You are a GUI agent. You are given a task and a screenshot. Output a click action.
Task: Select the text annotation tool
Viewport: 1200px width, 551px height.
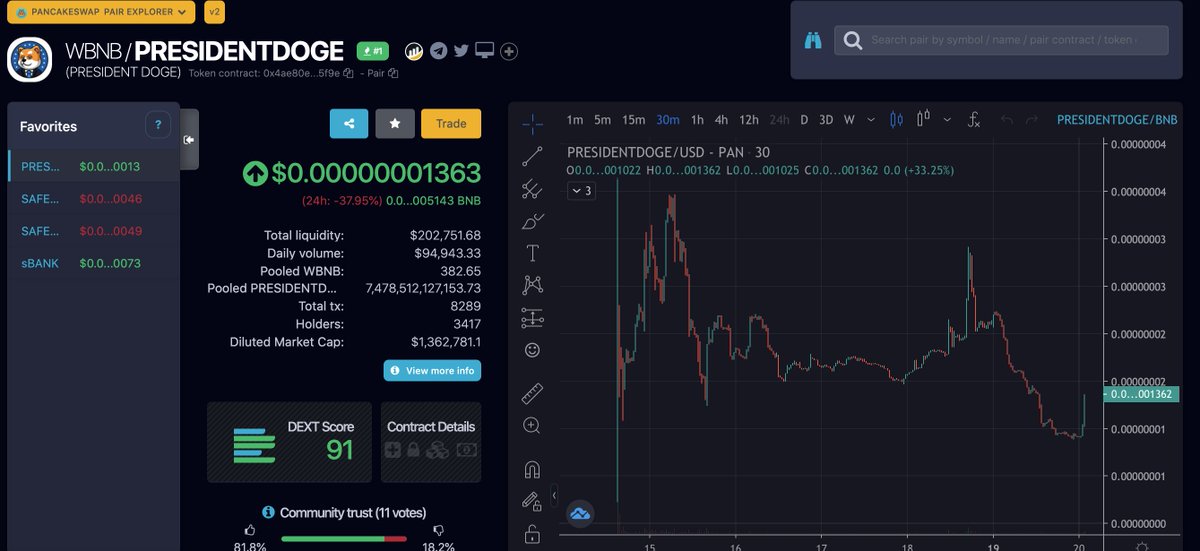(x=532, y=253)
